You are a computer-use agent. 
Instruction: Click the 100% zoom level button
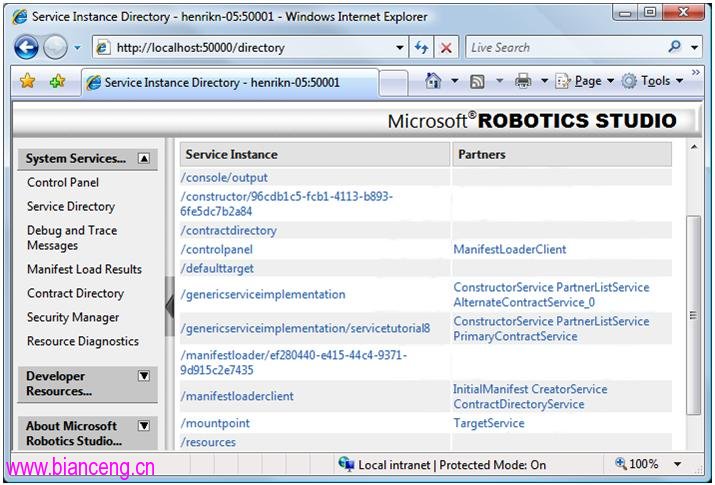click(637, 464)
